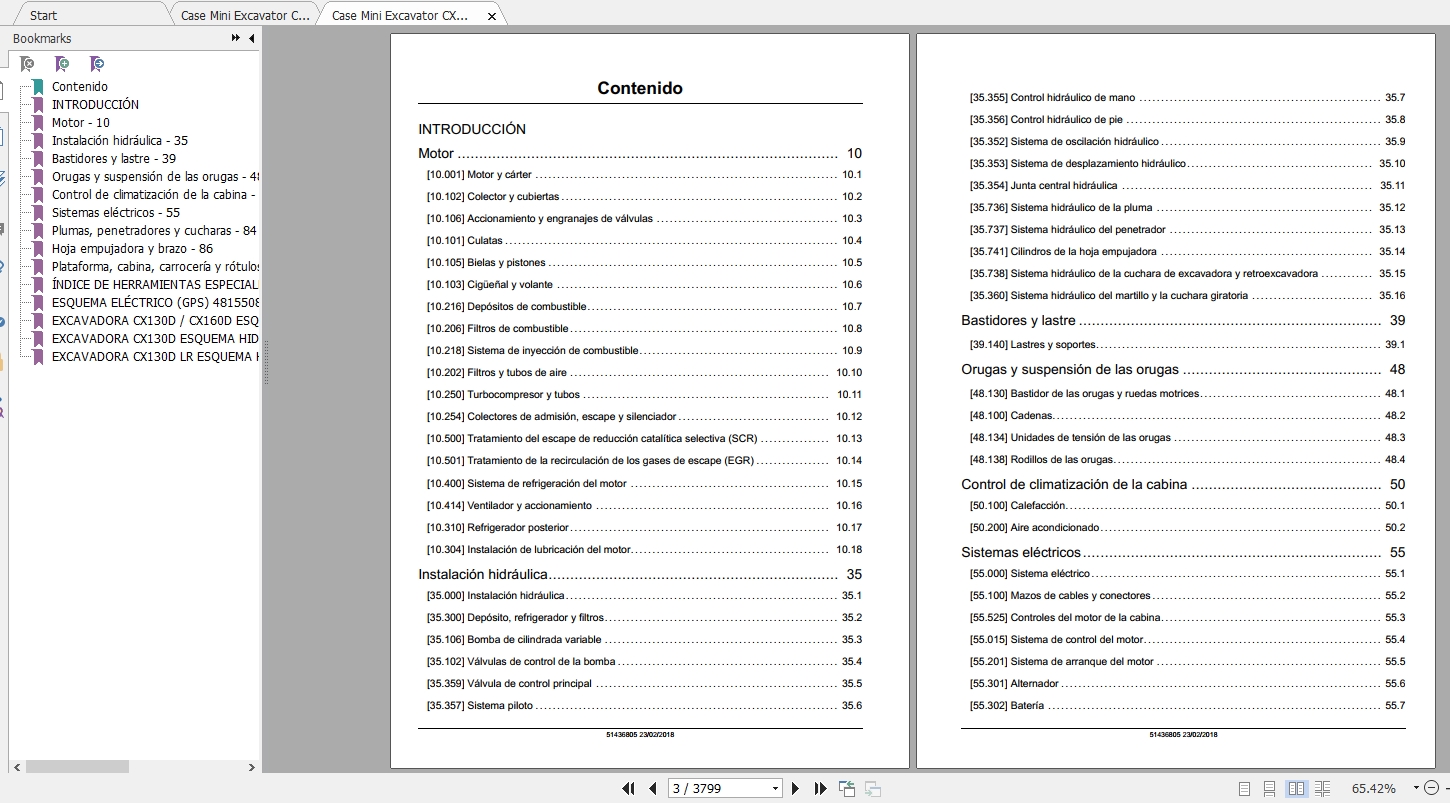The width and height of the screenshot is (1450, 803).
Task: Click the add new bookmark icon
Action: [62, 64]
